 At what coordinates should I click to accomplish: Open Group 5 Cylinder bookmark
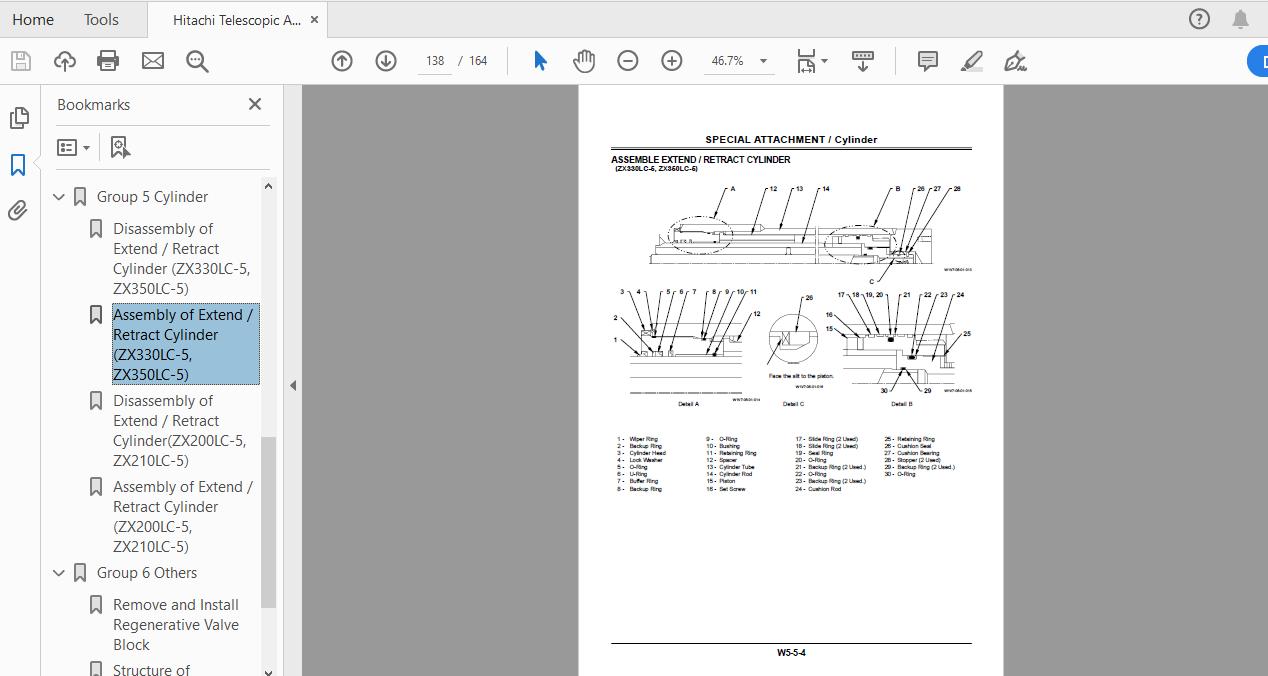(x=153, y=197)
